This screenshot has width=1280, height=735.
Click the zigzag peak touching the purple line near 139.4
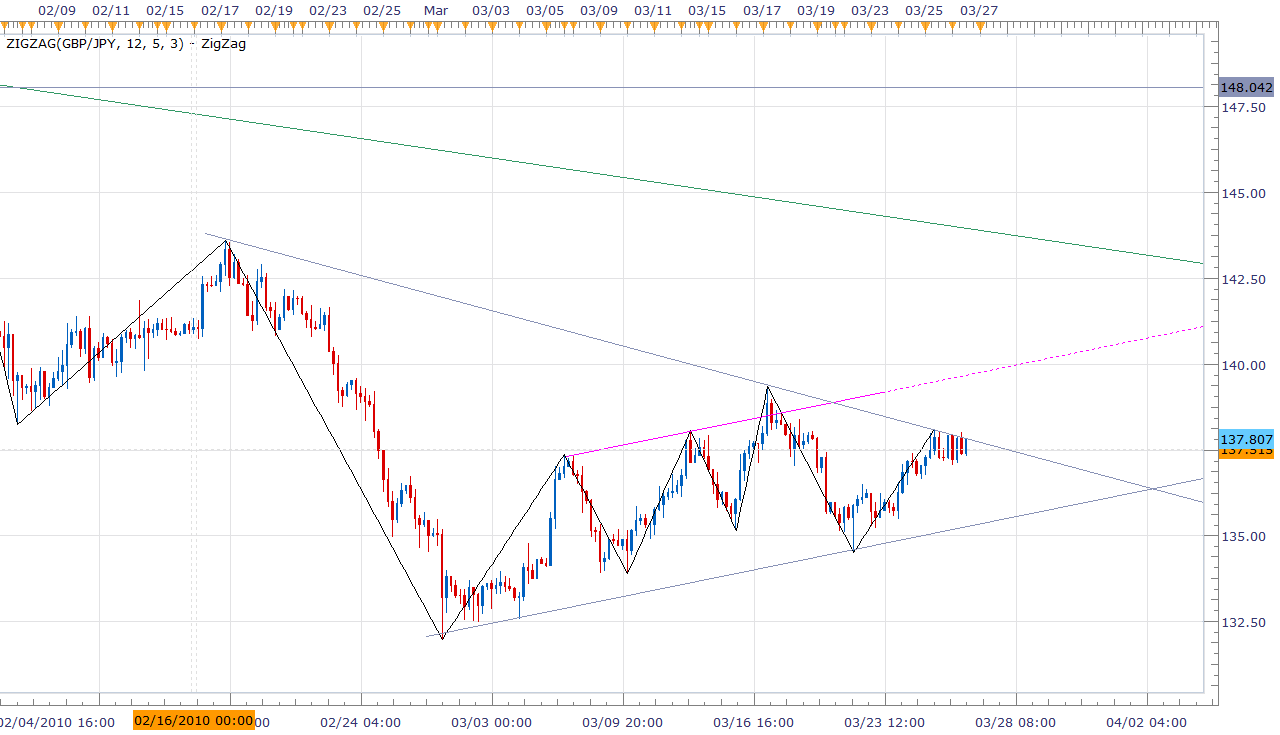coord(768,387)
